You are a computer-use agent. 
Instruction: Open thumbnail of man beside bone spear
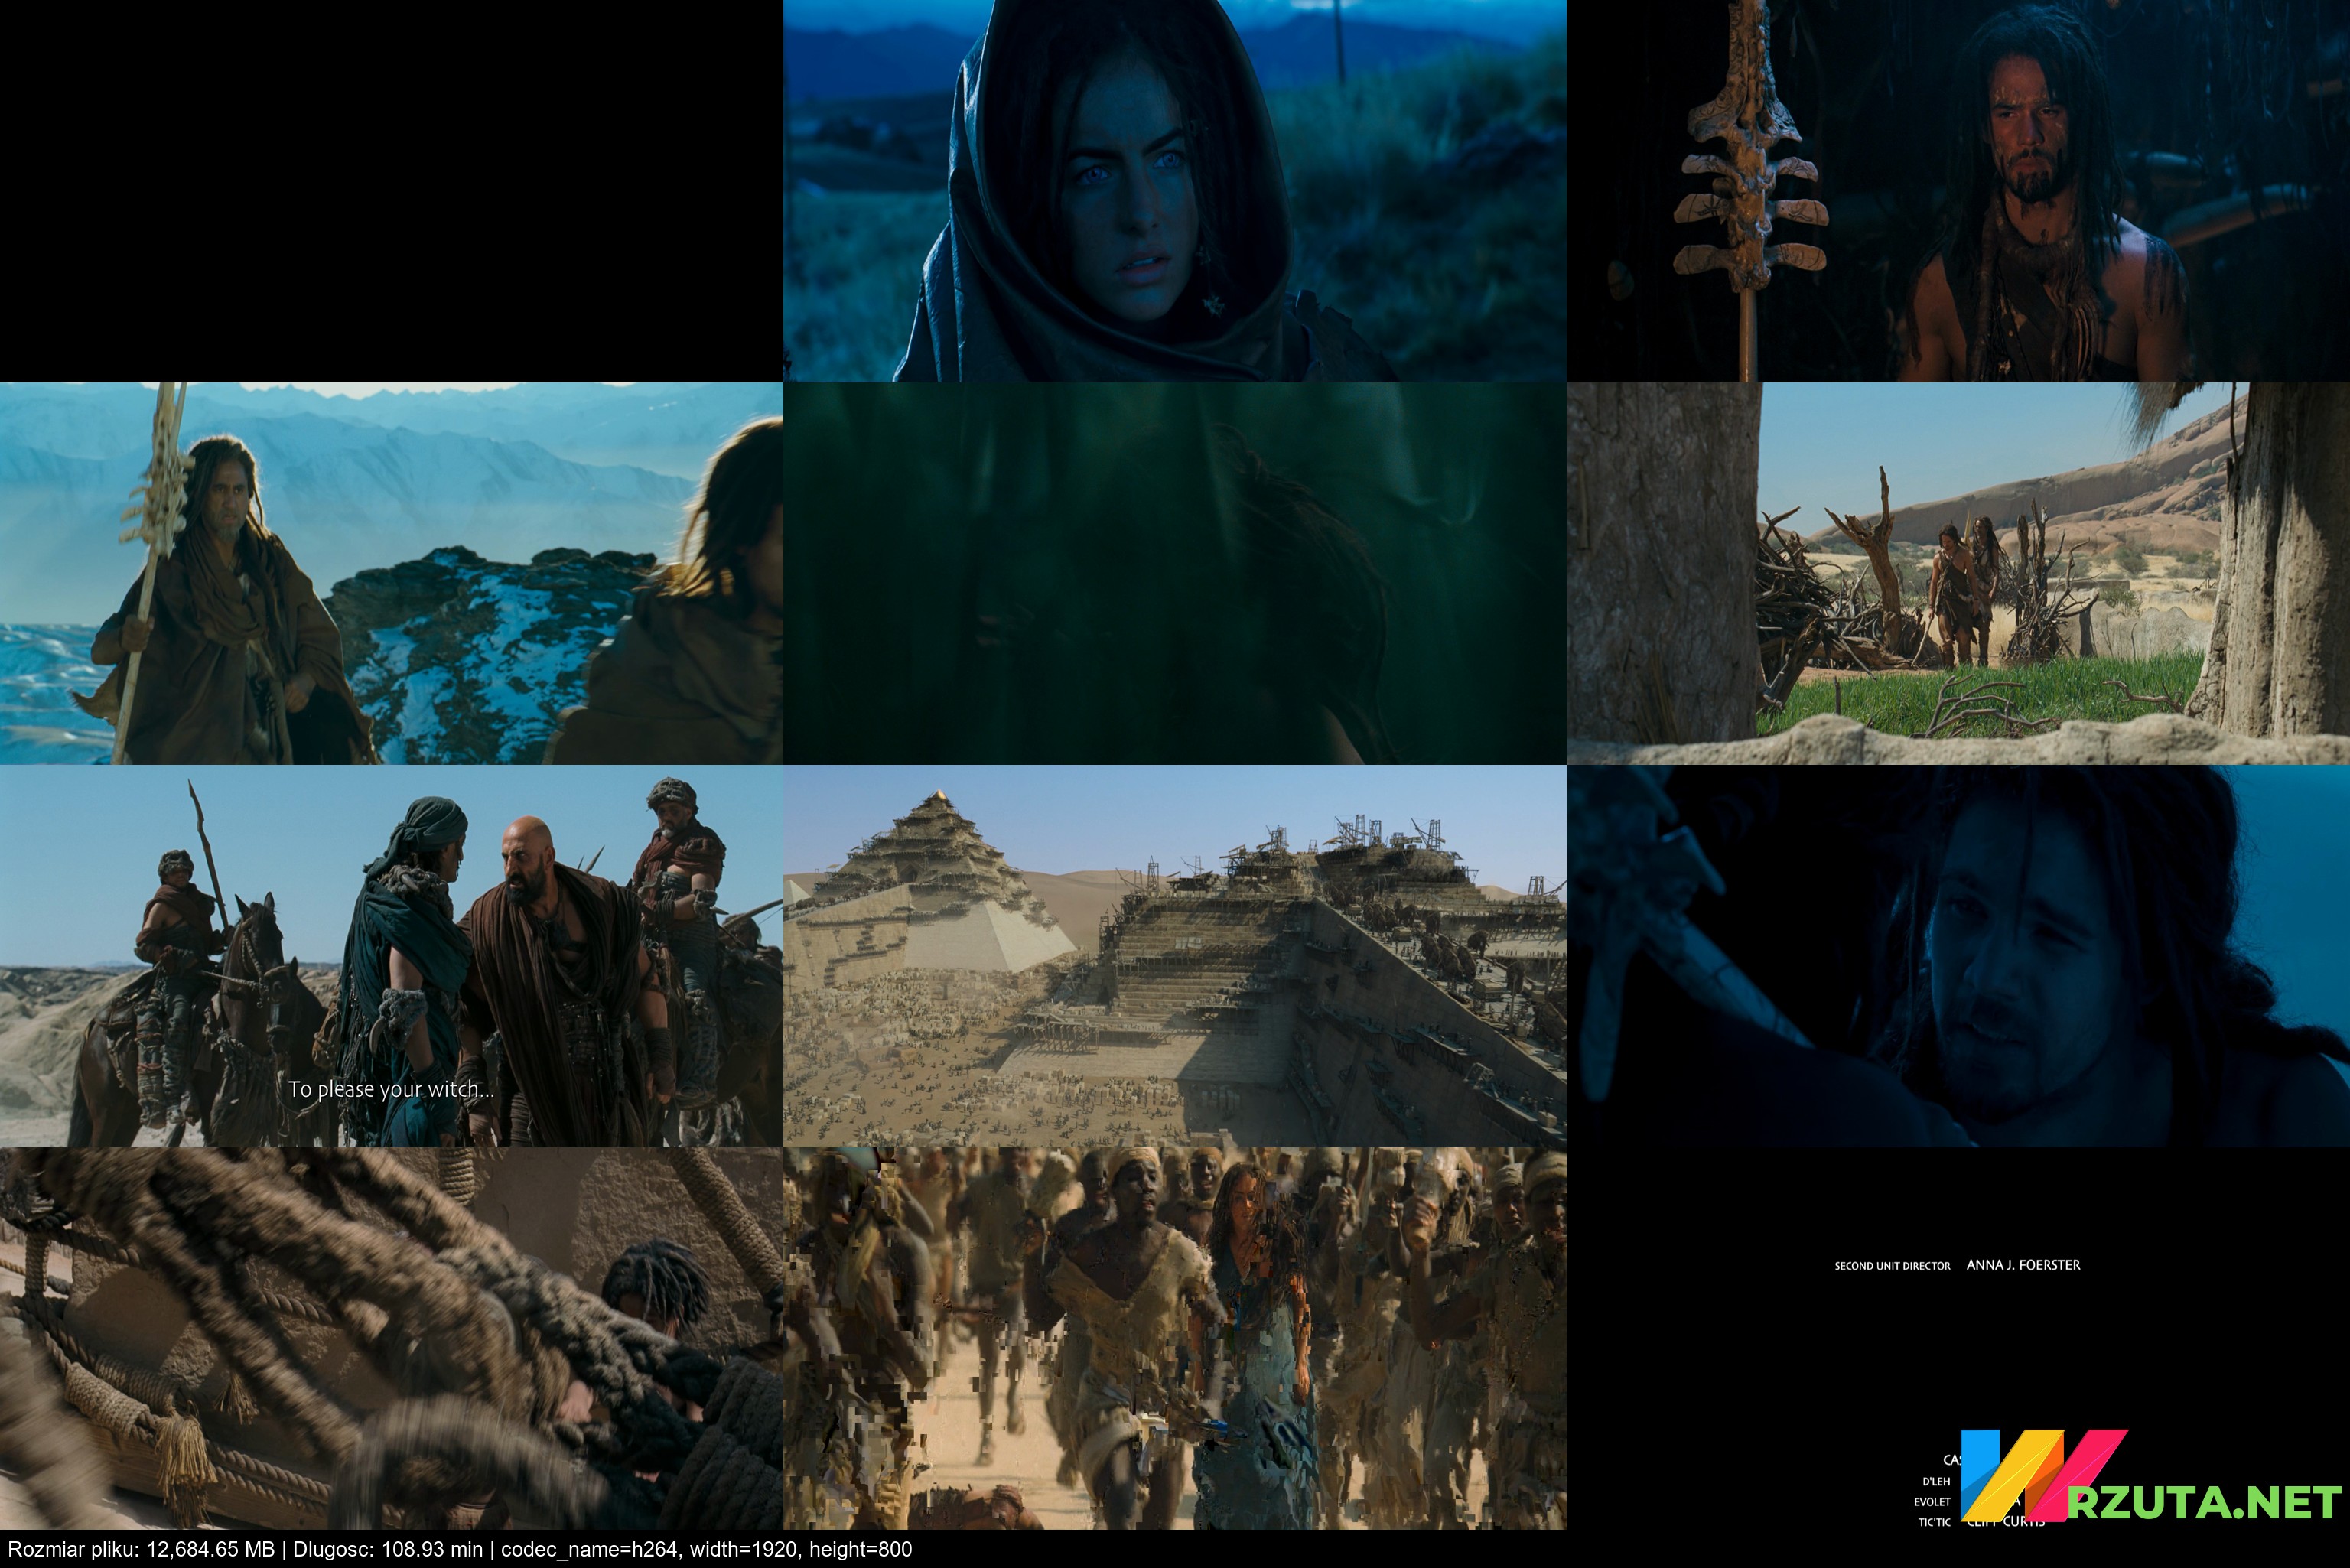[1958, 191]
